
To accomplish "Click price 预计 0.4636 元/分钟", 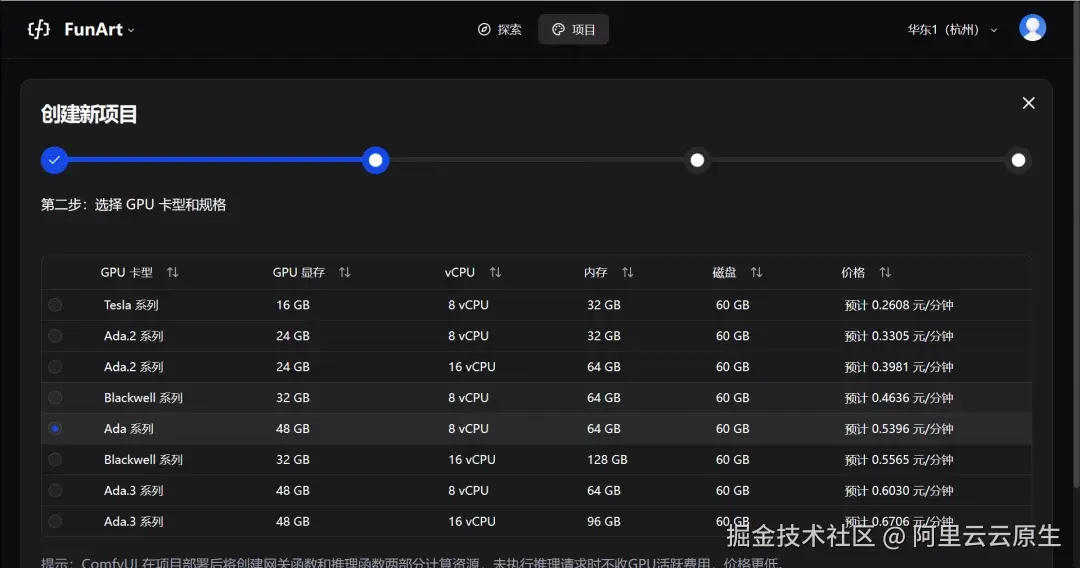I will (899, 398).
